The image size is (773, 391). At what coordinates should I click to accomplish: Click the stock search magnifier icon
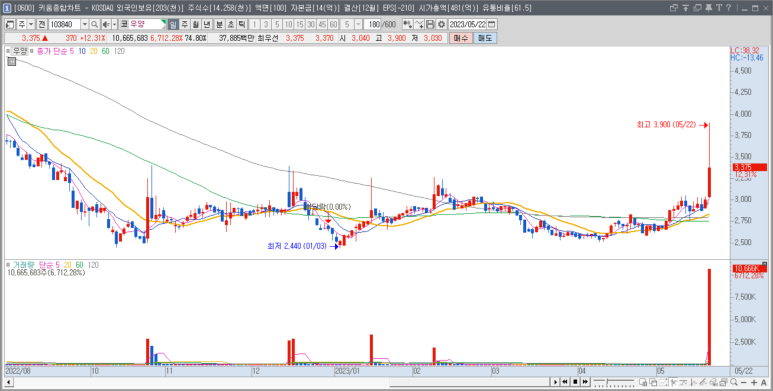[x=94, y=24]
